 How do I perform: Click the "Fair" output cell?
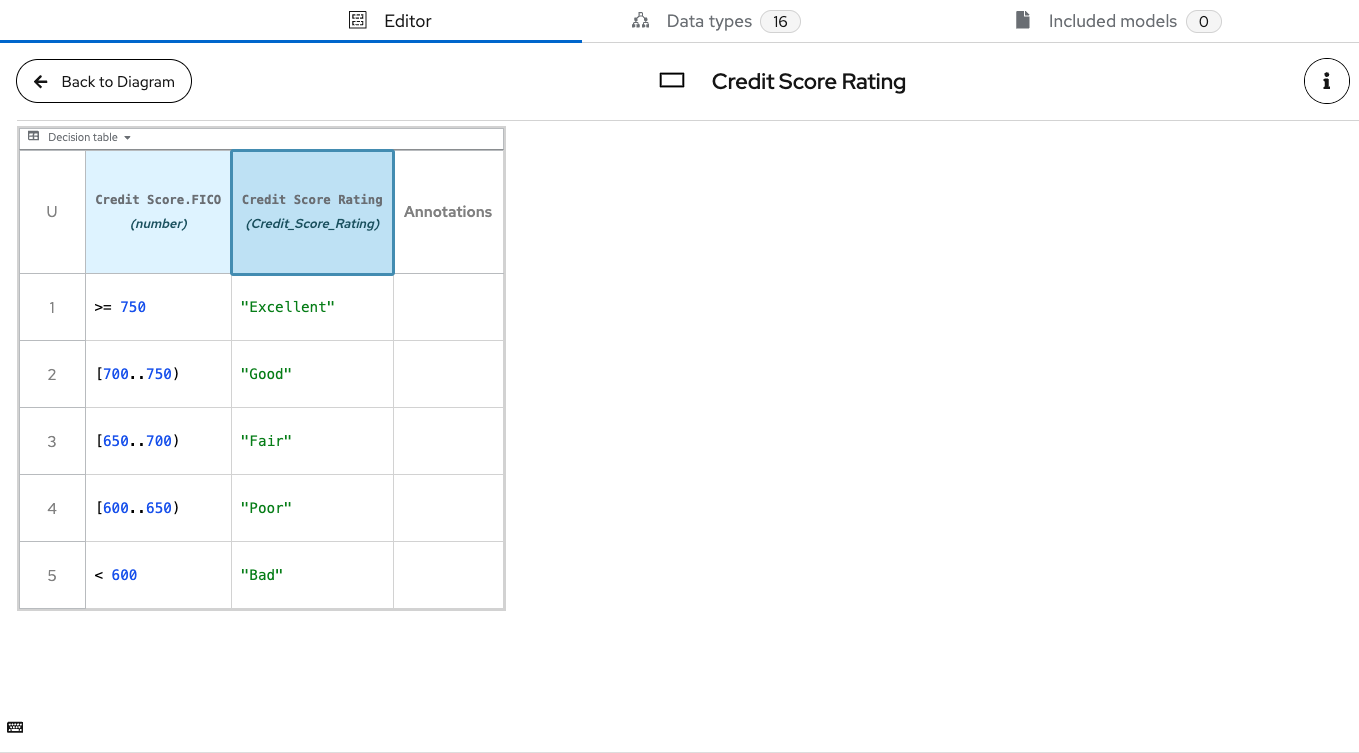point(312,441)
